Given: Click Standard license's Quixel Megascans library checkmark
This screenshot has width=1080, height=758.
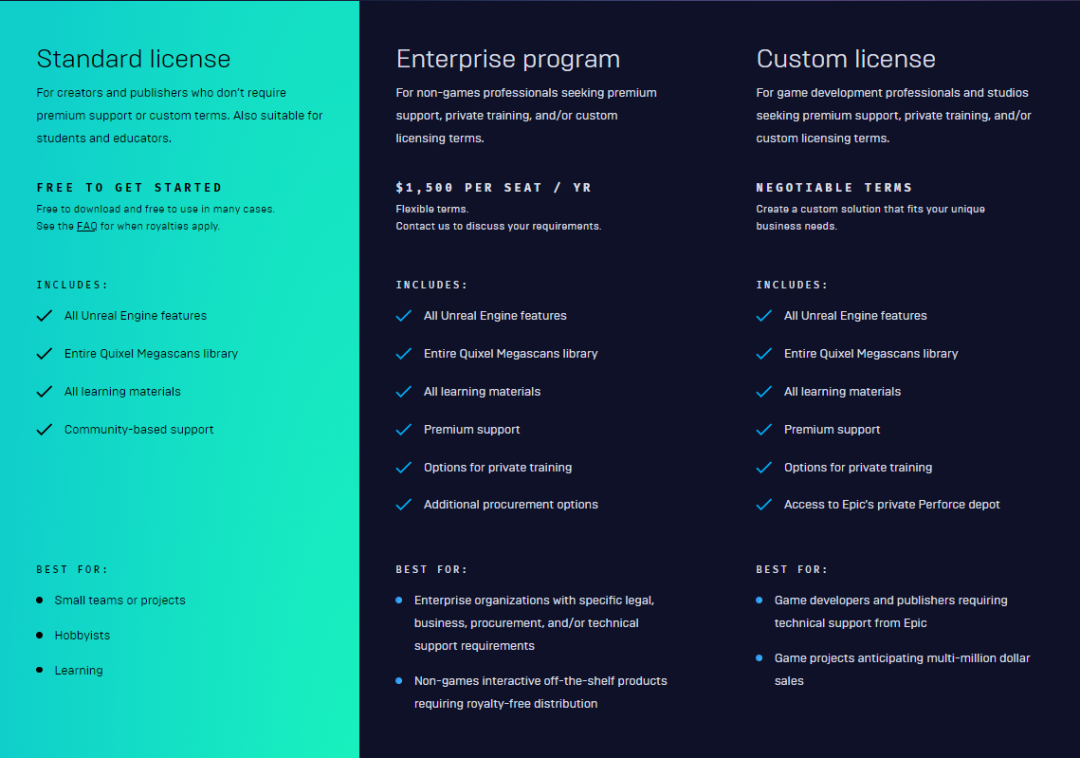Looking at the screenshot, I should point(44,354).
